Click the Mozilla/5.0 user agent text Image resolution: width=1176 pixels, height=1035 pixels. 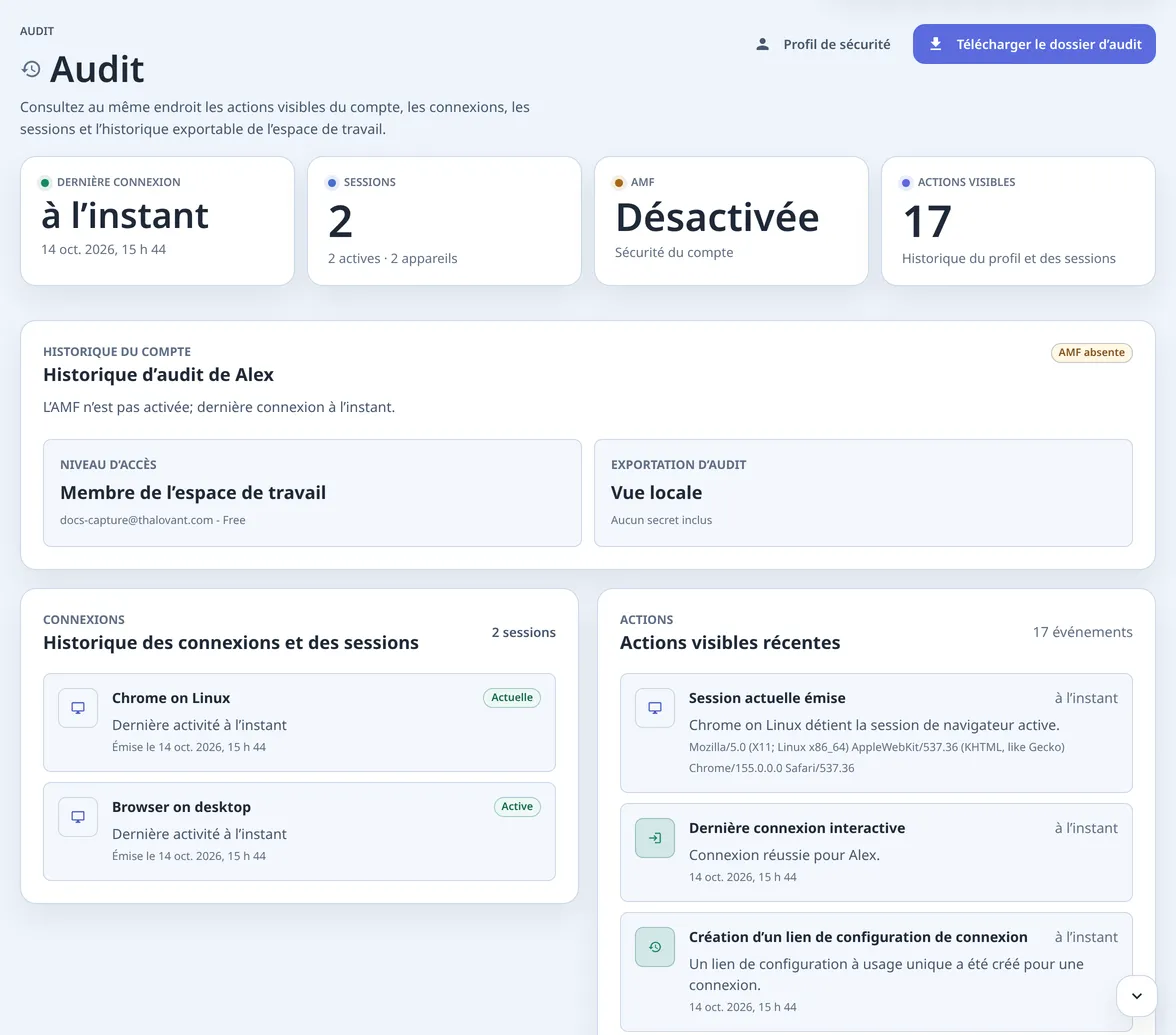coord(876,758)
